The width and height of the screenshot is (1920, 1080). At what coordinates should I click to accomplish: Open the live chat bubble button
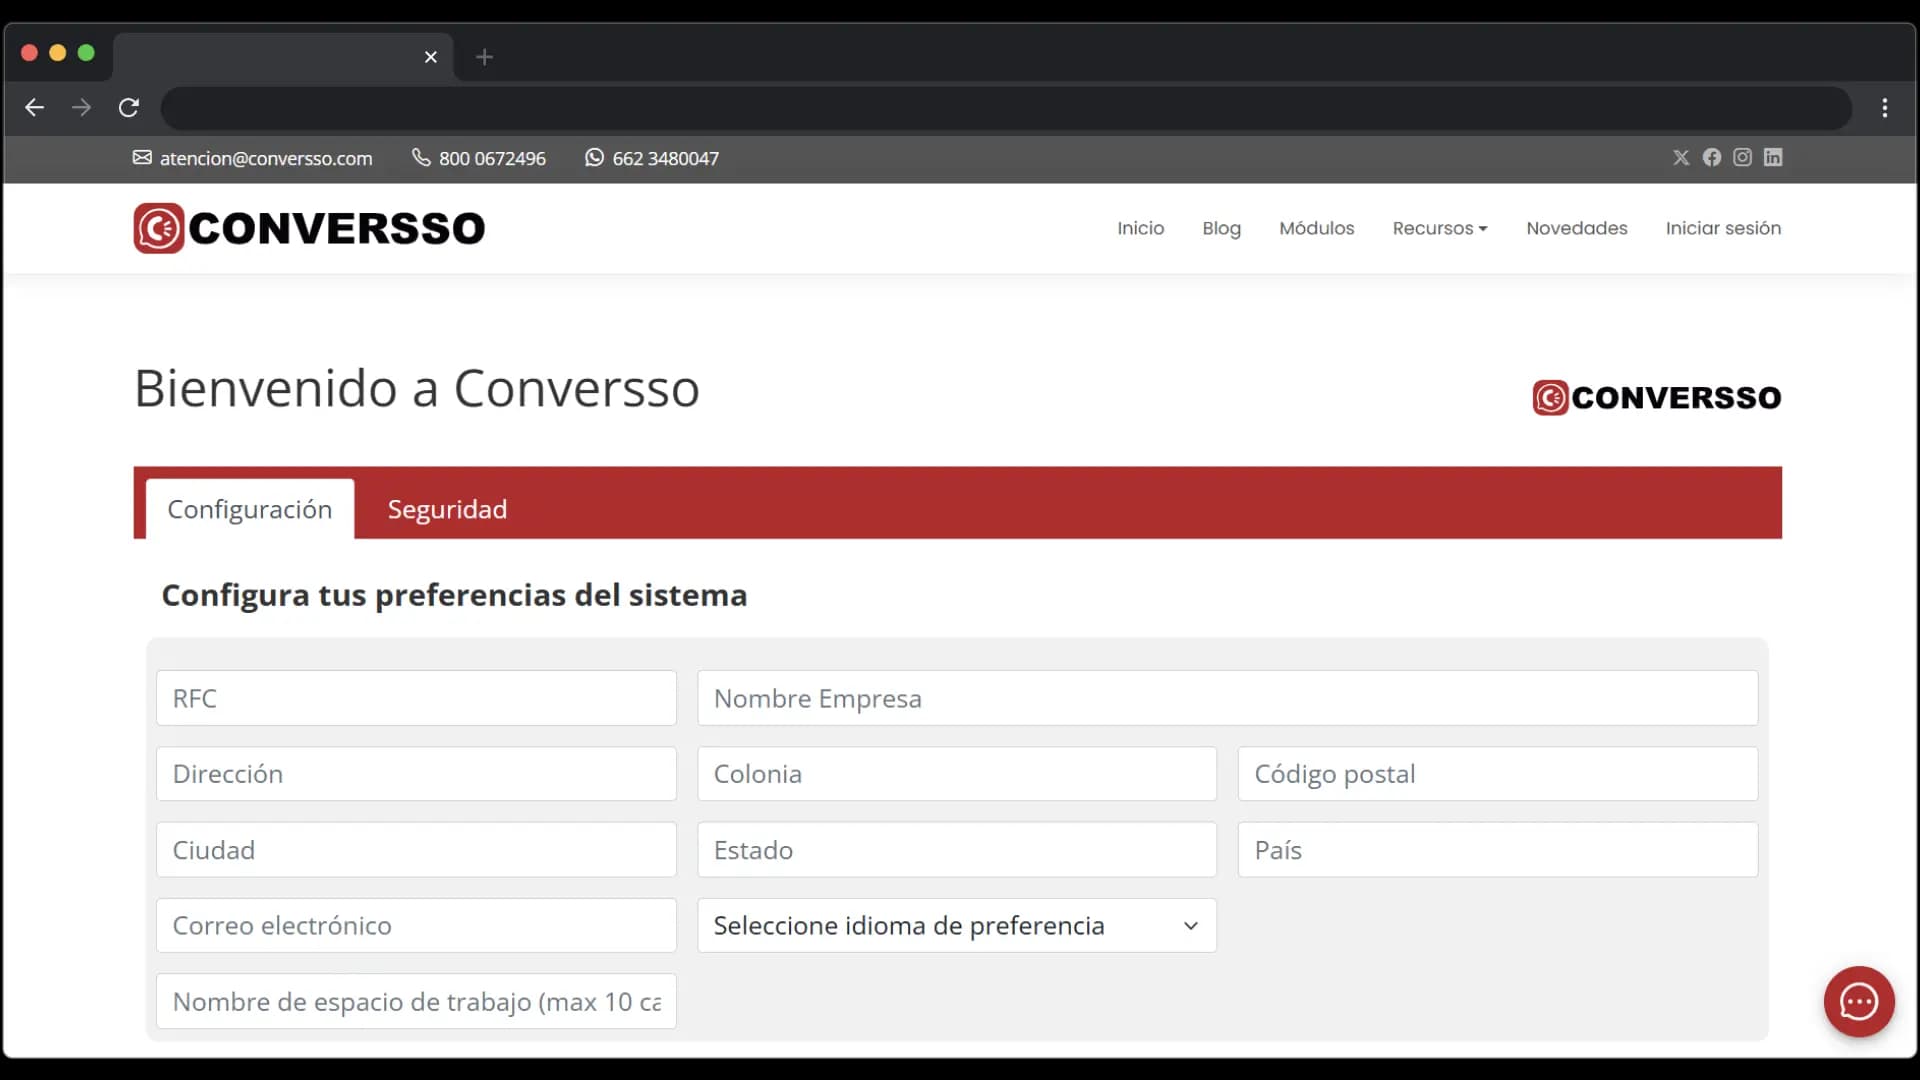click(1859, 1001)
